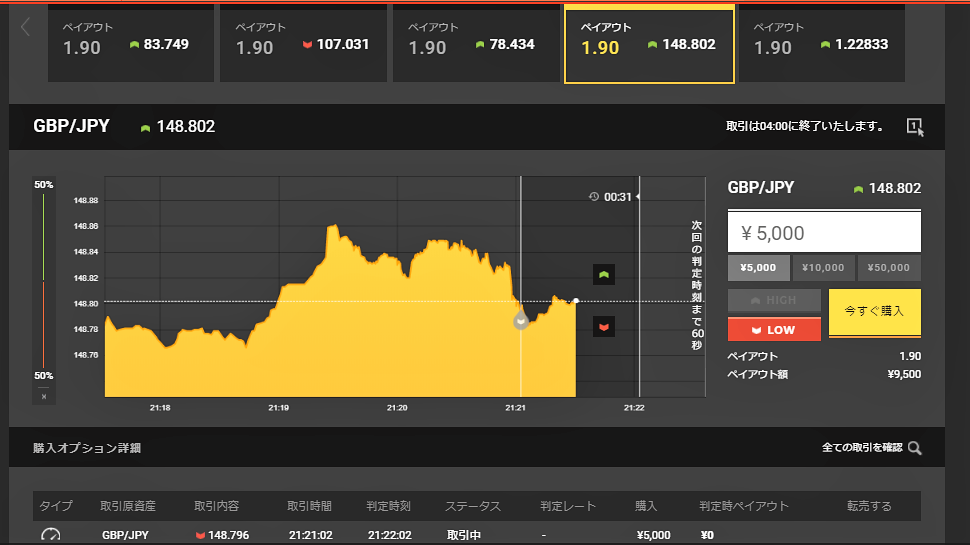This screenshot has height=545, width=970.
Task: Open one-click trade icon in GBP/JPY header
Action: coord(915,127)
